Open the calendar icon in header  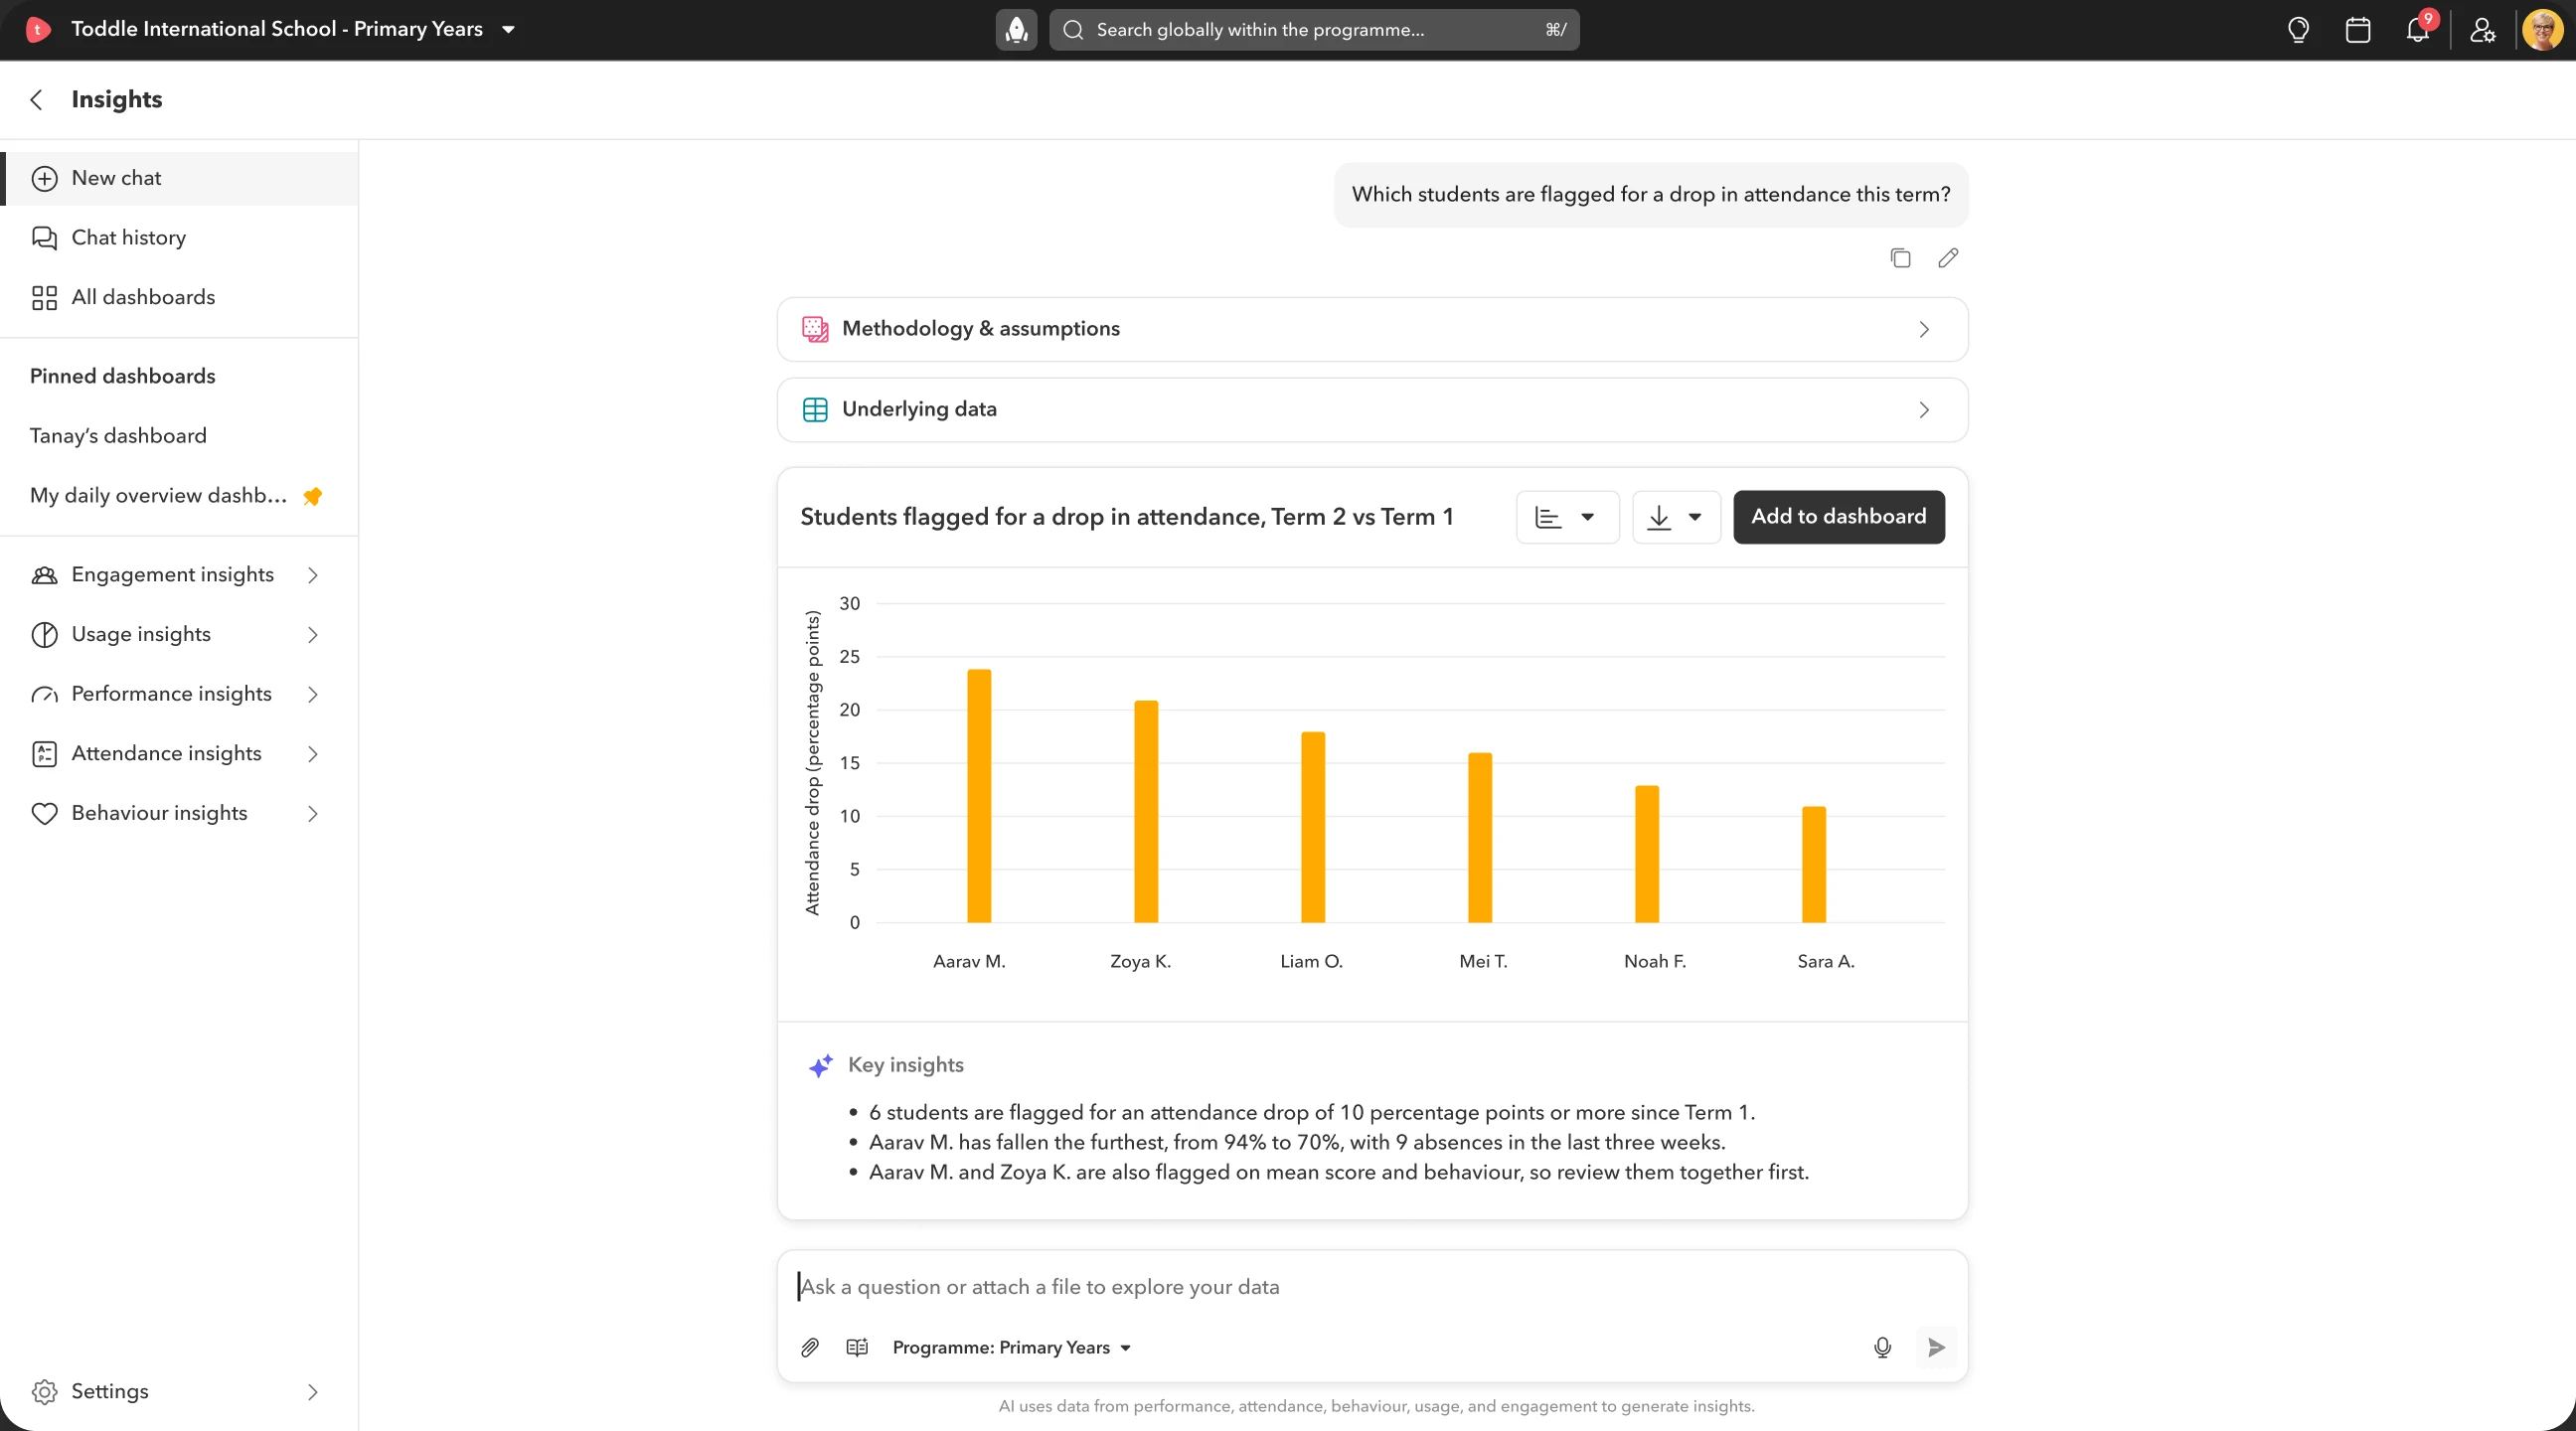pyautogui.click(x=2358, y=29)
